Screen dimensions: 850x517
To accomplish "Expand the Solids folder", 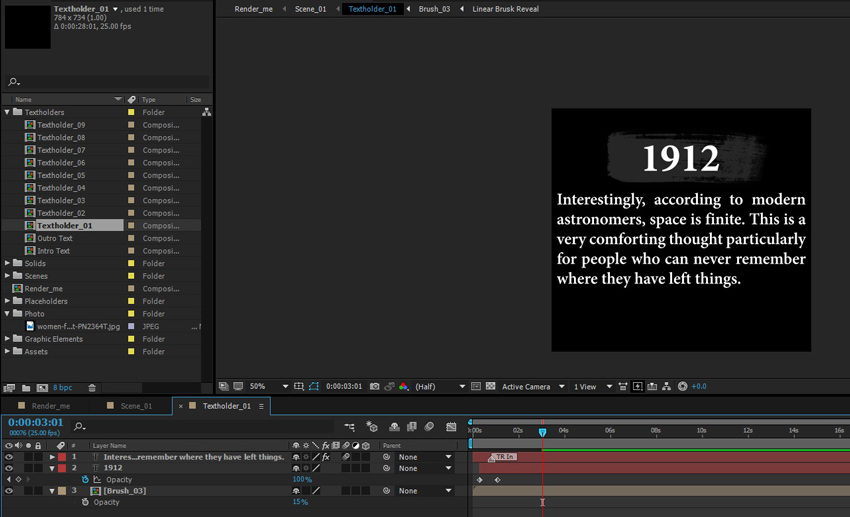I will coord(7,263).
